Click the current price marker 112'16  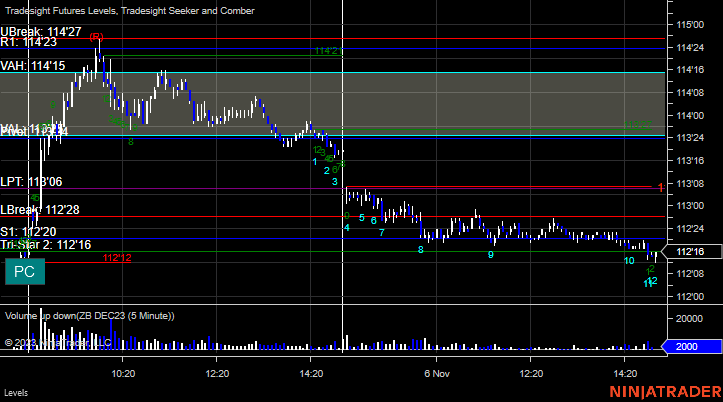click(692, 252)
